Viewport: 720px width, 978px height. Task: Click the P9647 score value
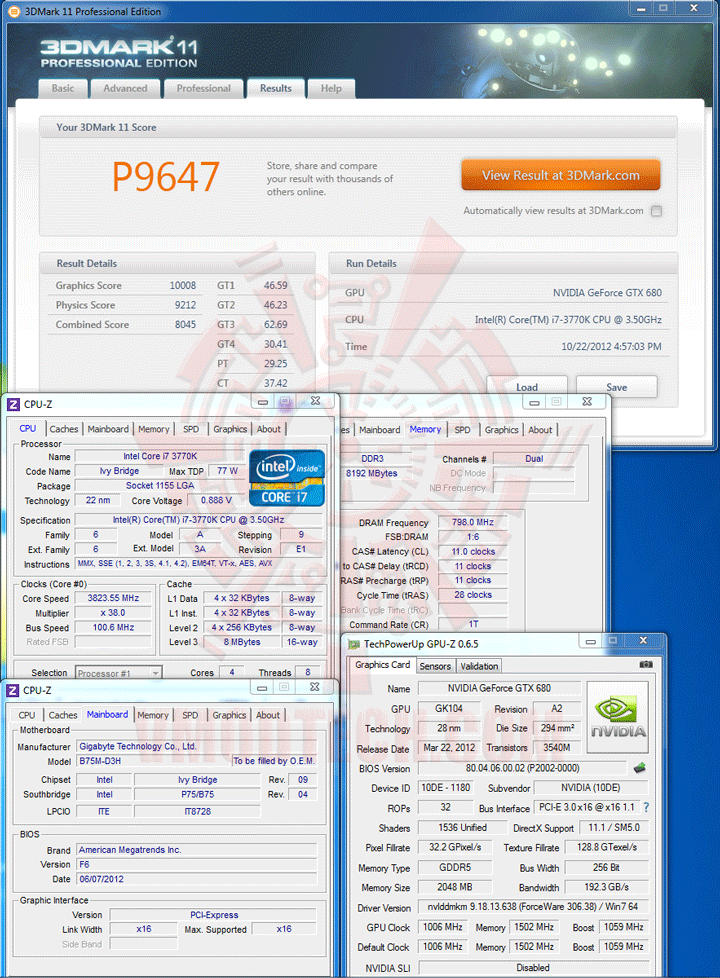pyautogui.click(x=165, y=177)
